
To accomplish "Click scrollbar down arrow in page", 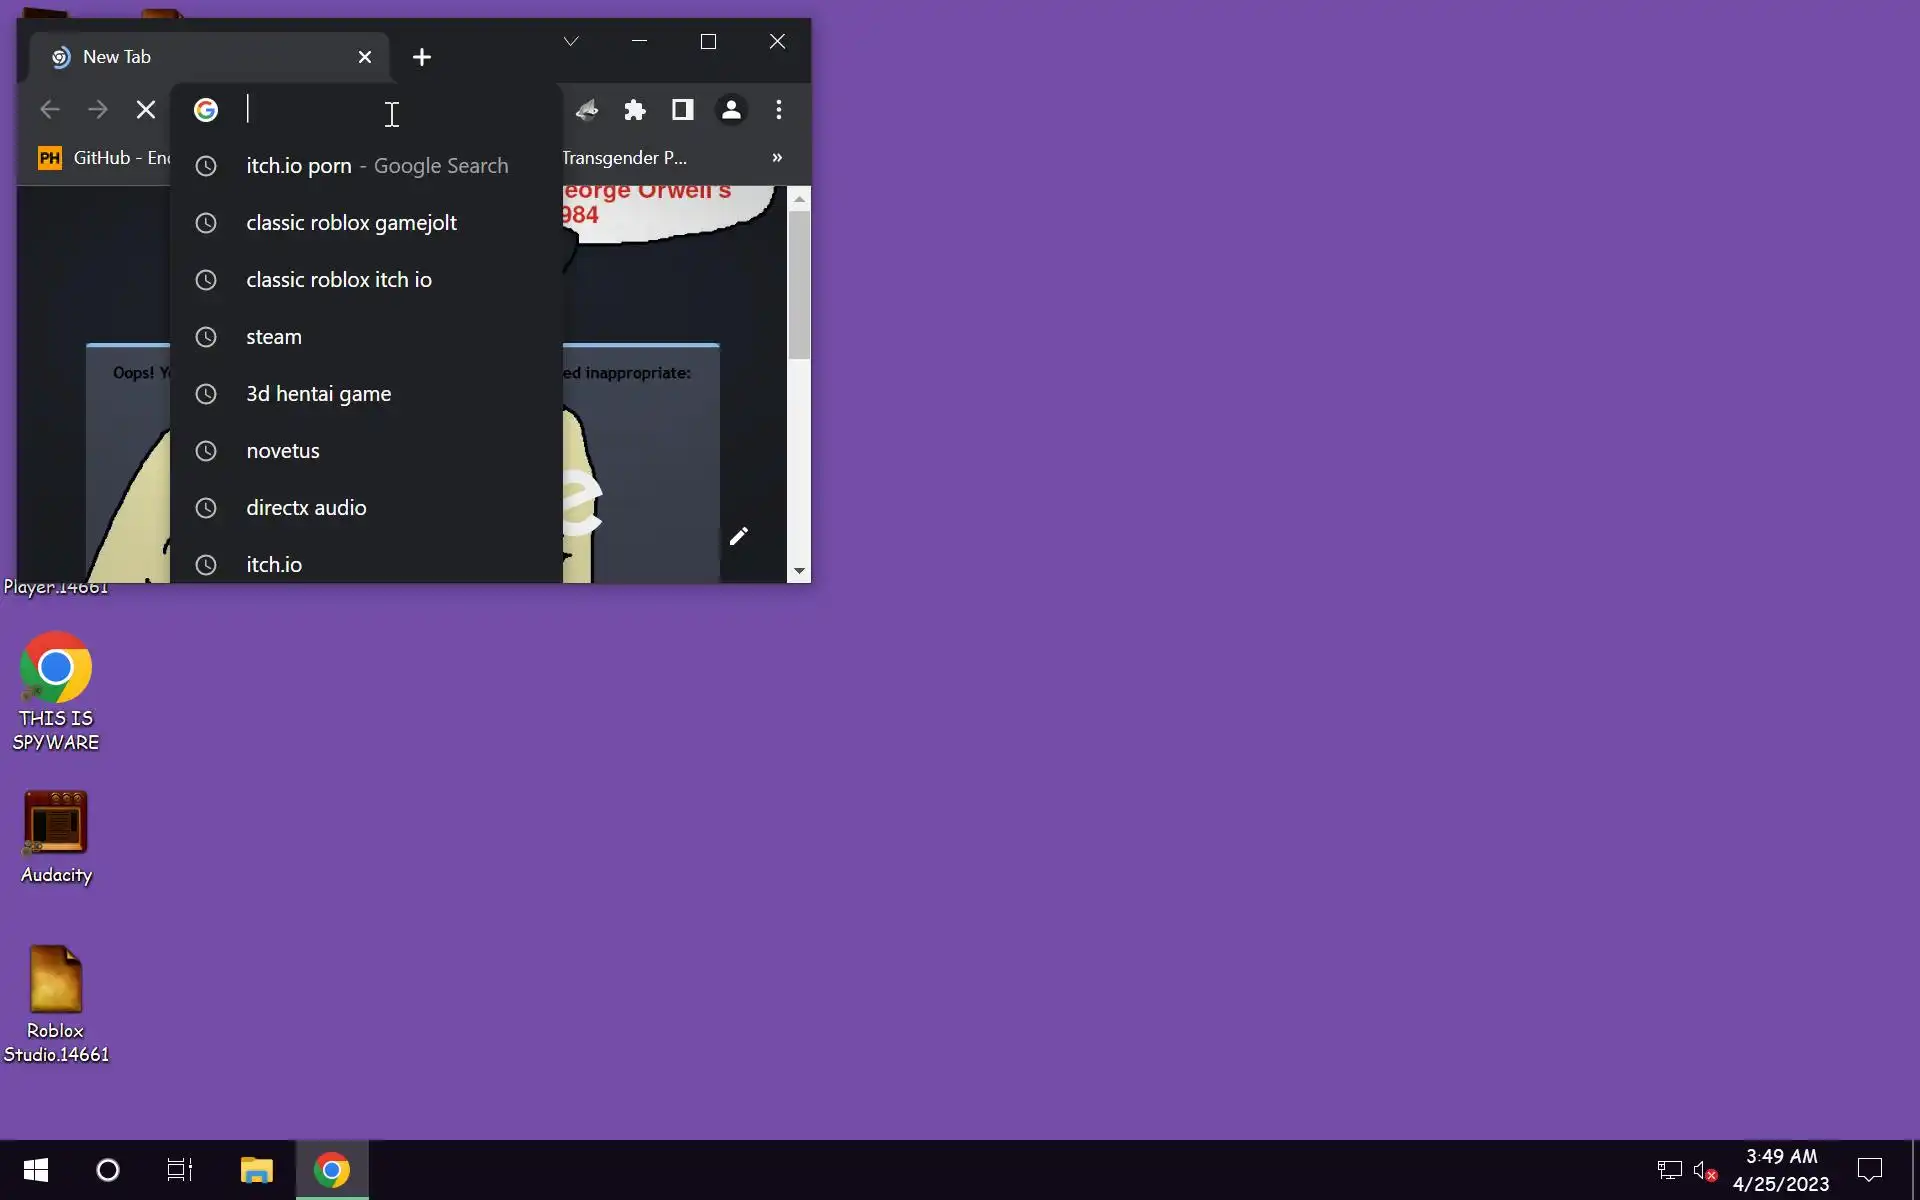I will pos(799,571).
